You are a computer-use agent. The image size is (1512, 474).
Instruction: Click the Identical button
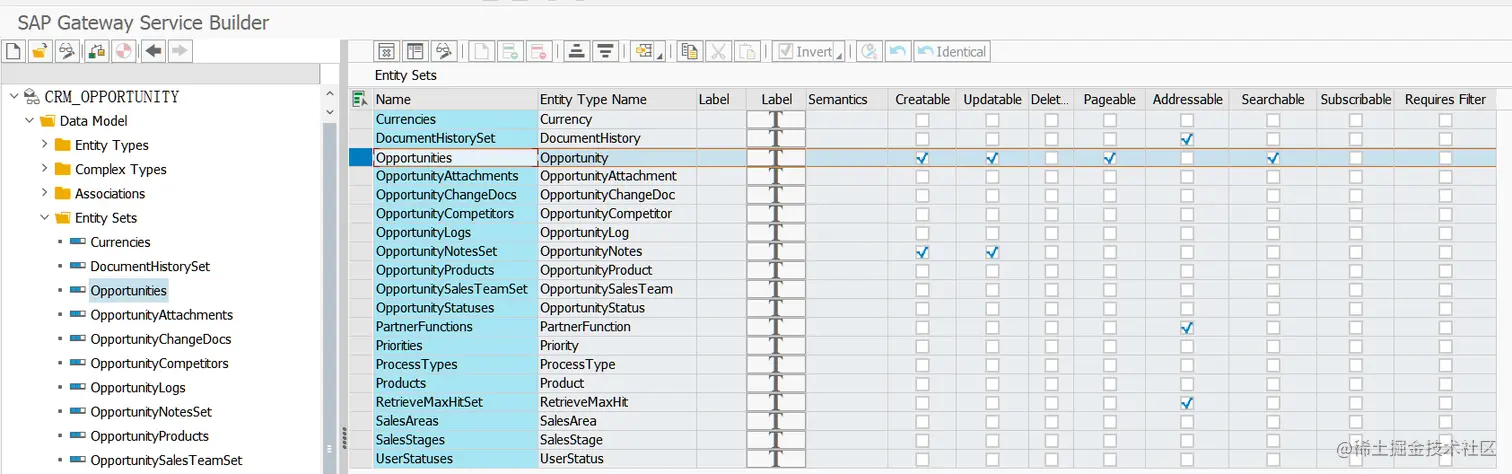tap(951, 51)
